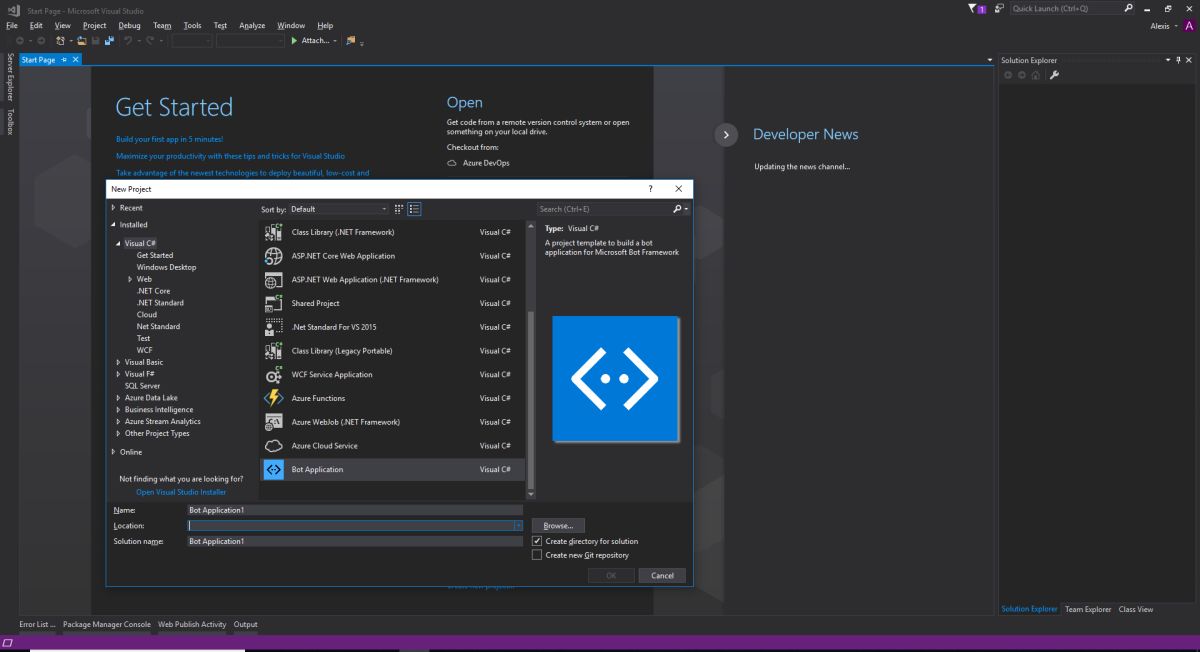Image resolution: width=1200 pixels, height=652 pixels.
Task: Click the Azure DevOps cloud icon
Action: point(452,163)
